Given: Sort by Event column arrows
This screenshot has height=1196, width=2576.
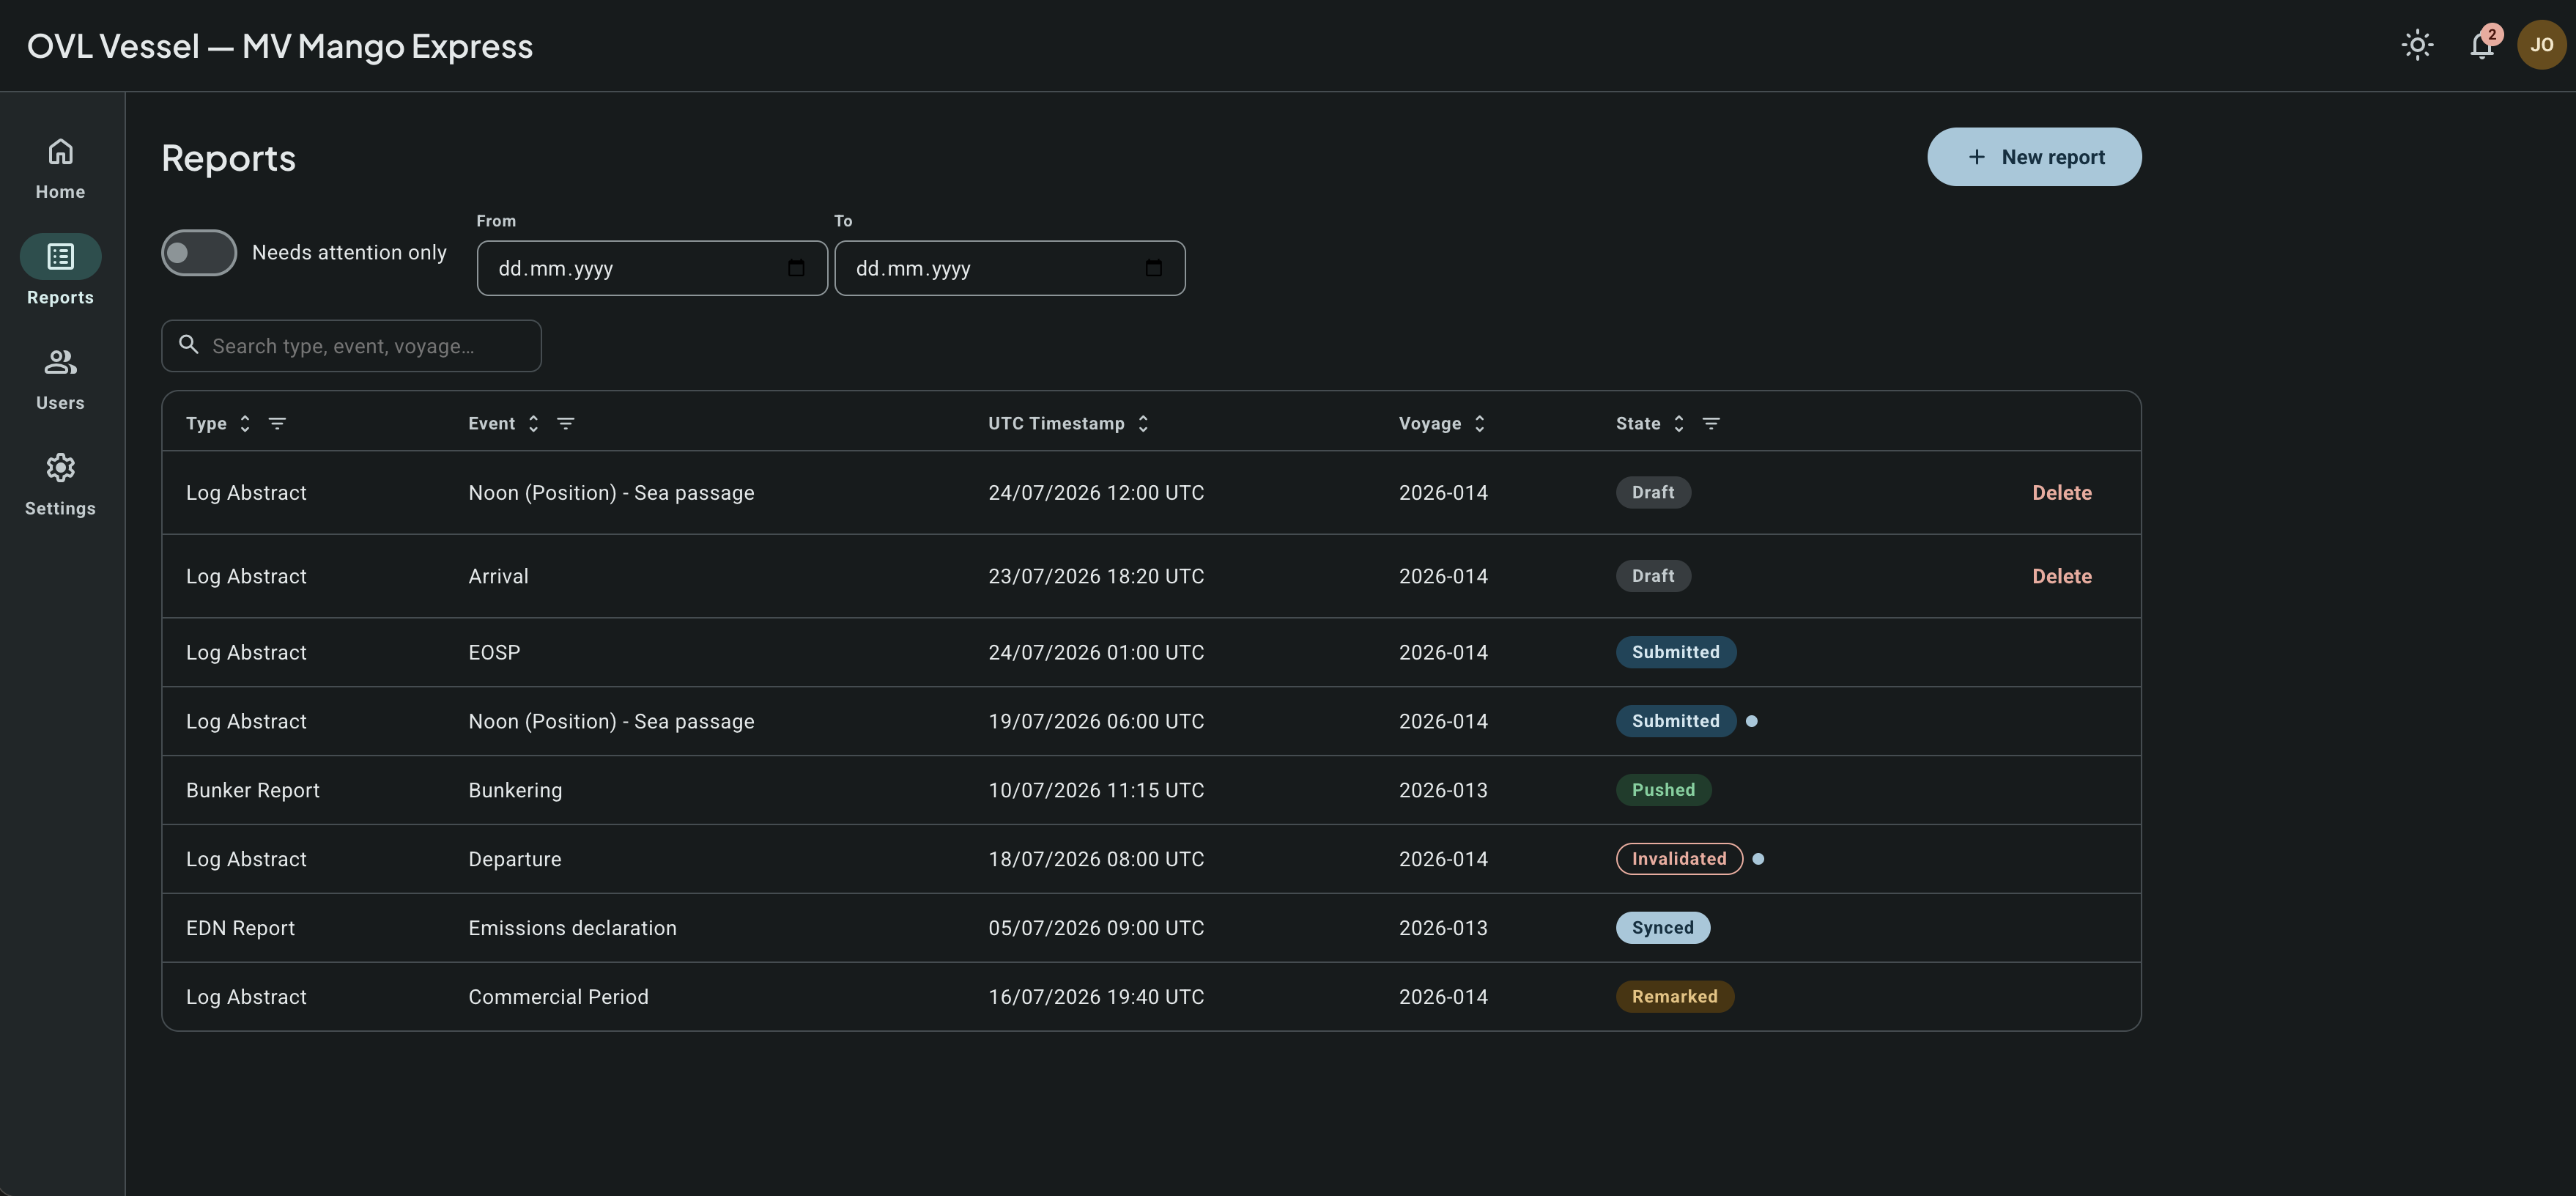Looking at the screenshot, I should (x=533, y=424).
